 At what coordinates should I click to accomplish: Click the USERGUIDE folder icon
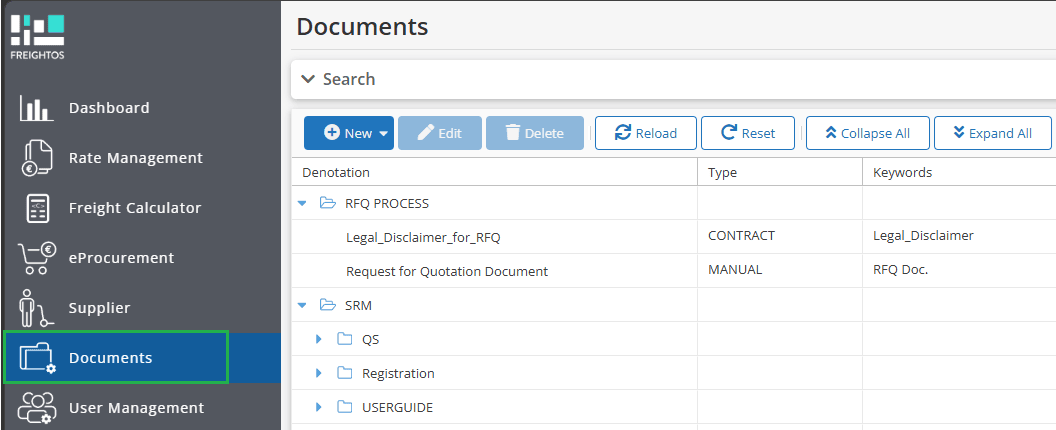point(345,407)
